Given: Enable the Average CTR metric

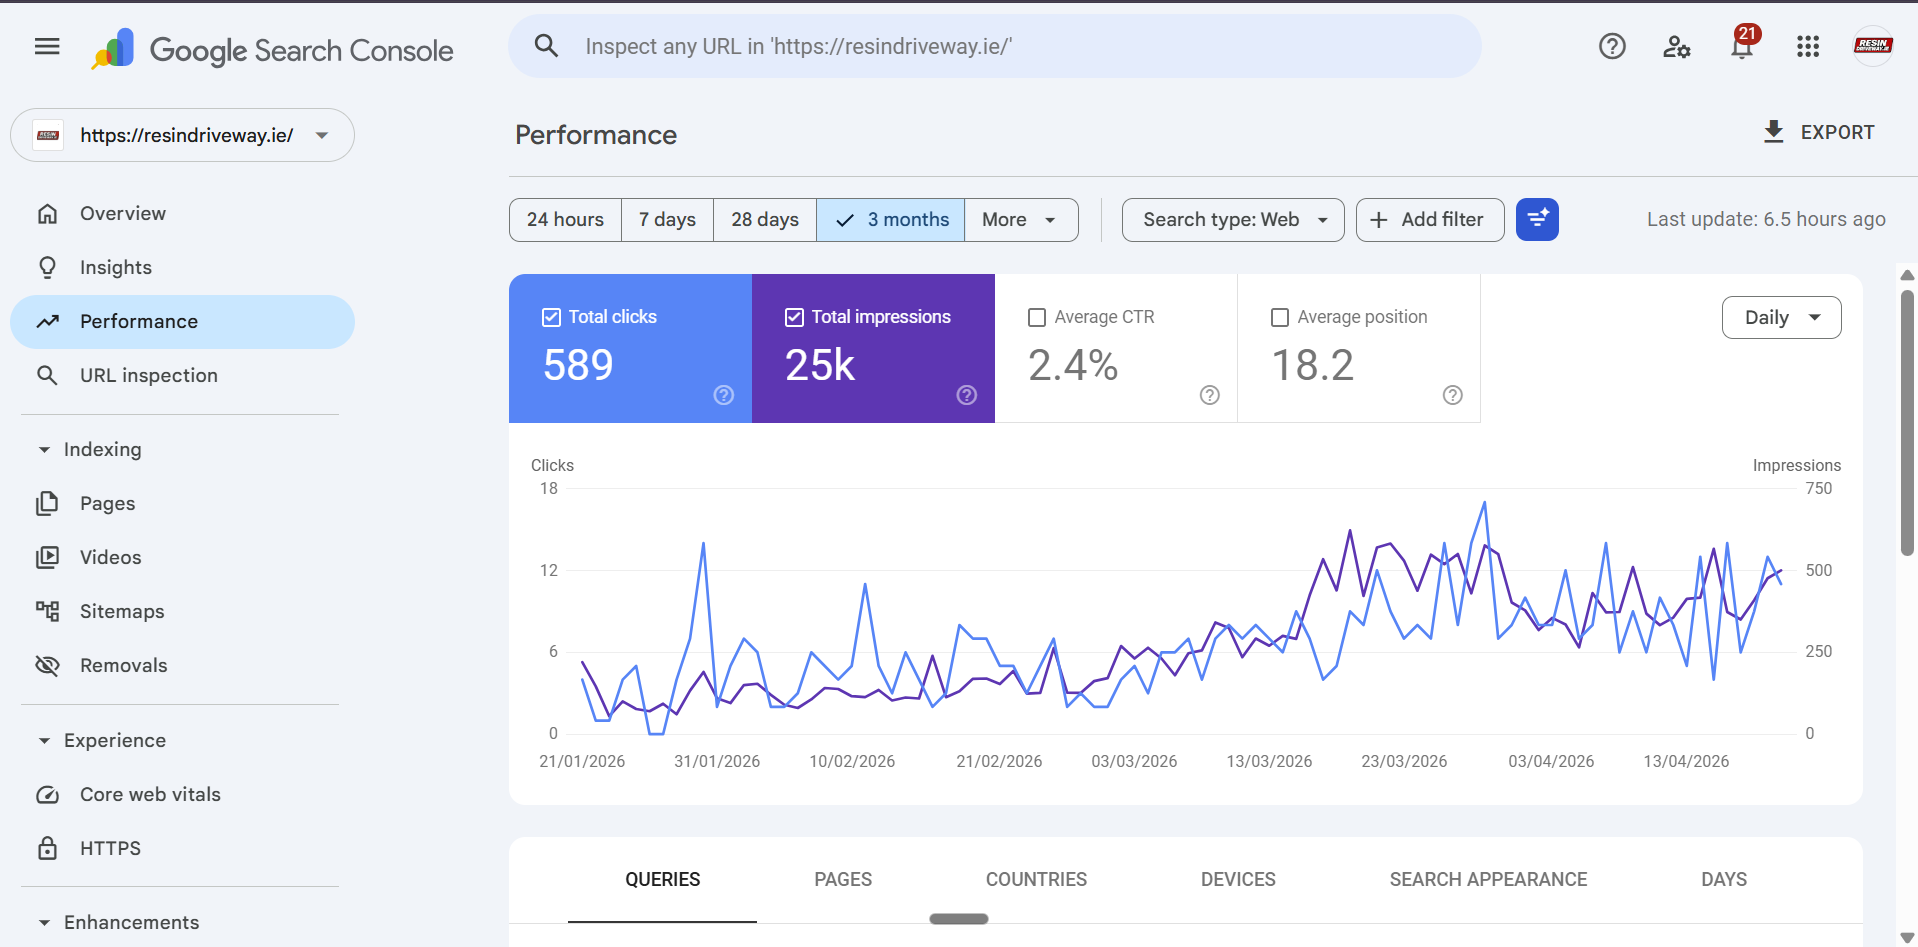Looking at the screenshot, I should [1037, 317].
